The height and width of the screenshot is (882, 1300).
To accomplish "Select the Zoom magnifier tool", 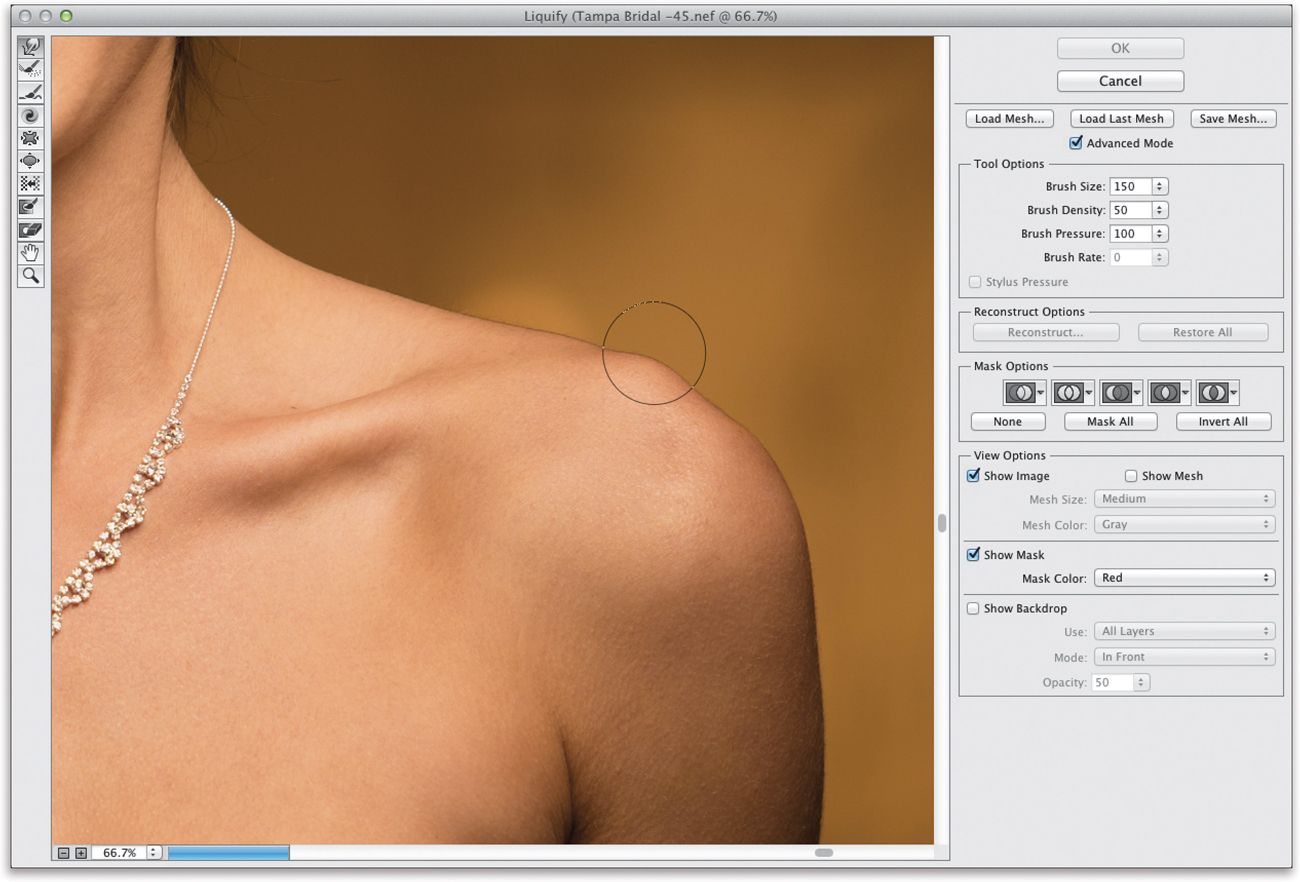I will click(31, 275).
